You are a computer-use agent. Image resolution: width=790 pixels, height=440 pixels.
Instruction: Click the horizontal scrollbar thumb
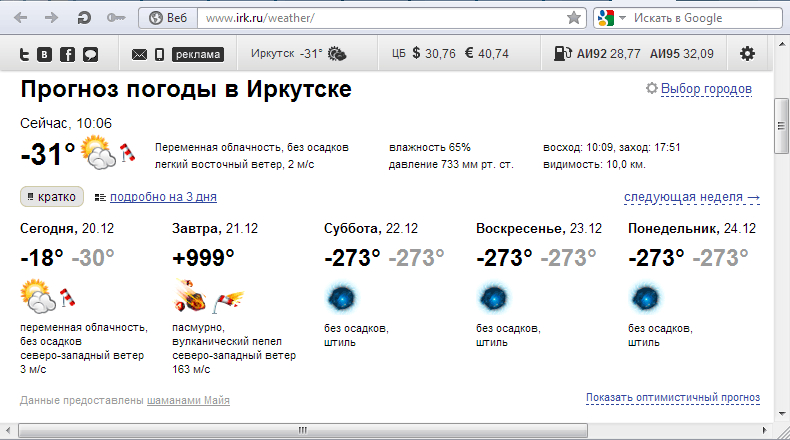[298, 430]
